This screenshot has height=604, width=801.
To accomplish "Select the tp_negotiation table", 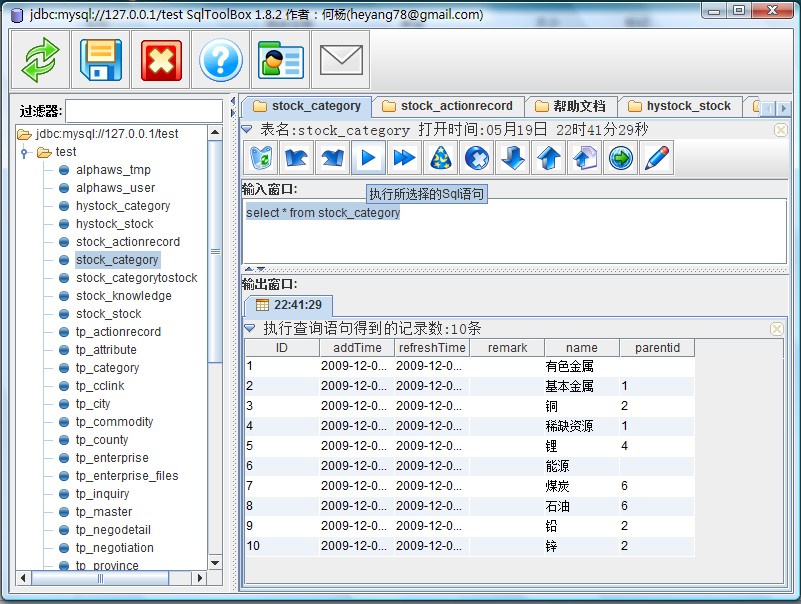I will [115, 548].
